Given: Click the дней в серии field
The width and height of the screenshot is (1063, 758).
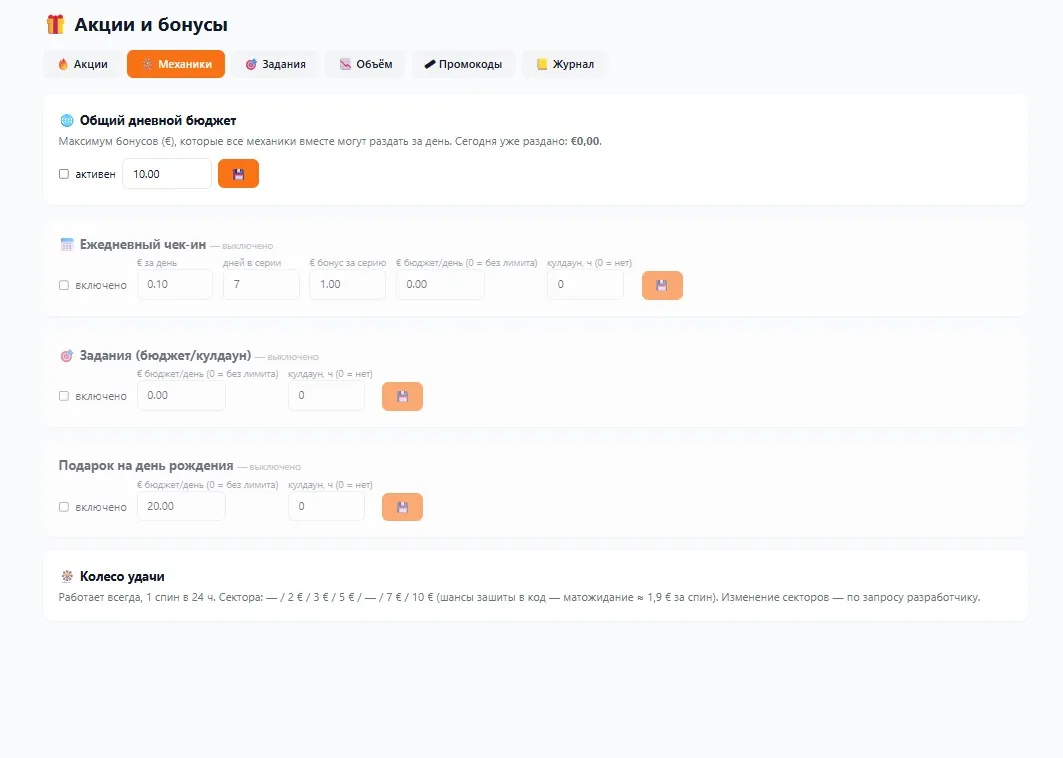Looking at the screenshot, I should tap(261, 285).
